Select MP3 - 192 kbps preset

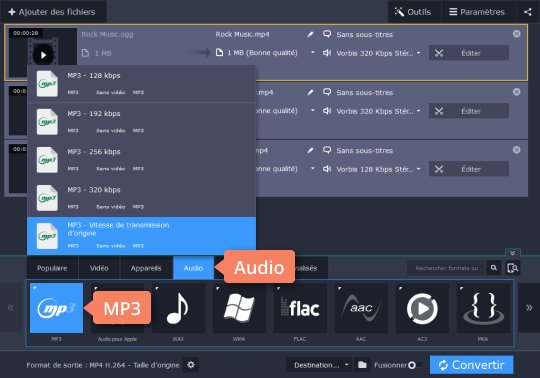[141, 122]
